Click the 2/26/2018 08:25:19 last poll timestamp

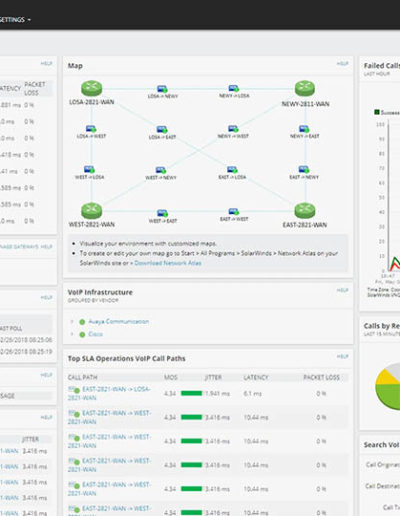pos(26,352)
